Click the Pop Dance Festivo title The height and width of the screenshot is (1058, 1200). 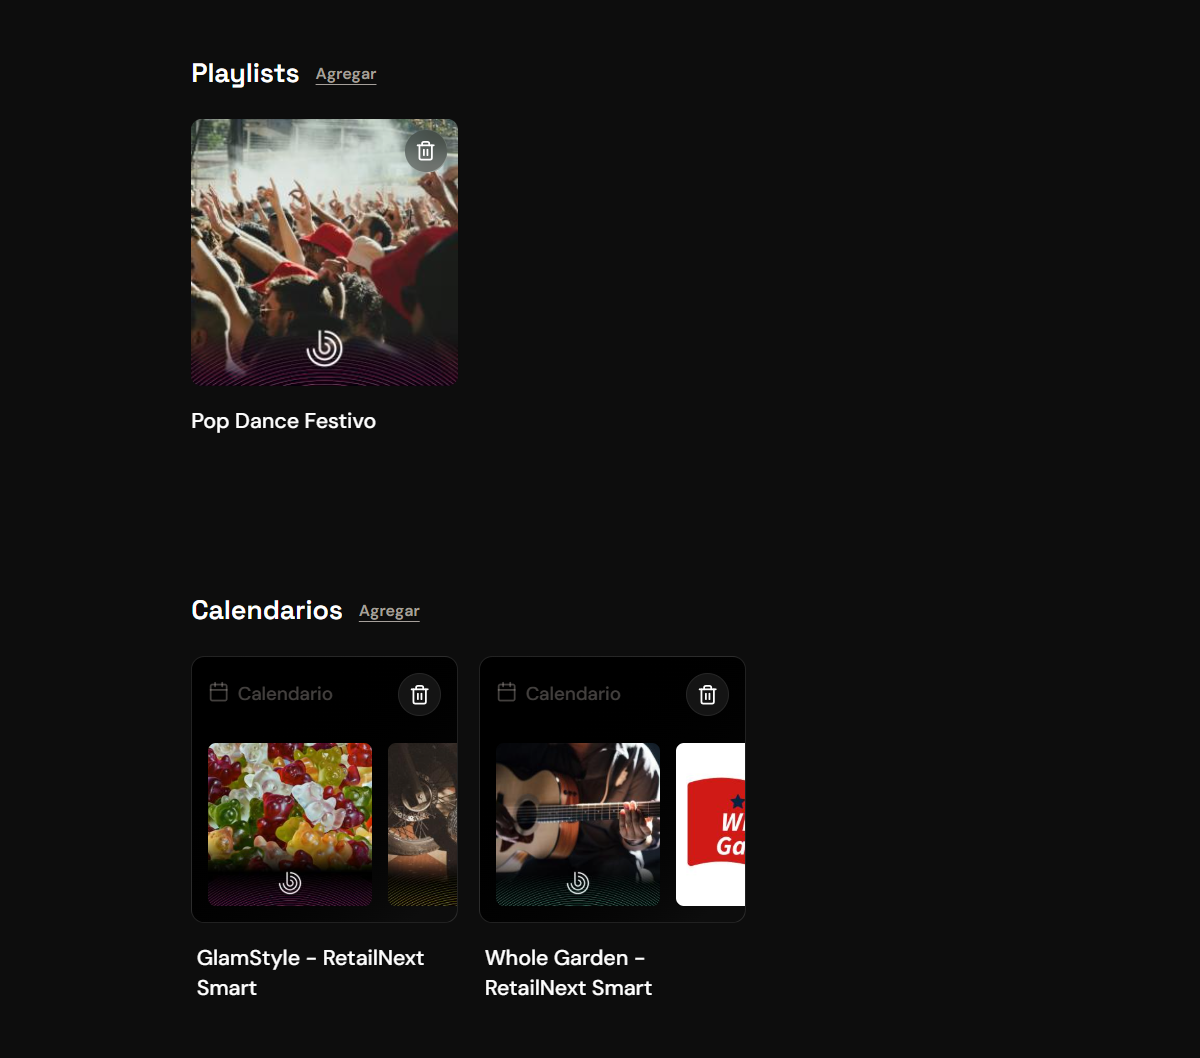click(x=283, y=421)
